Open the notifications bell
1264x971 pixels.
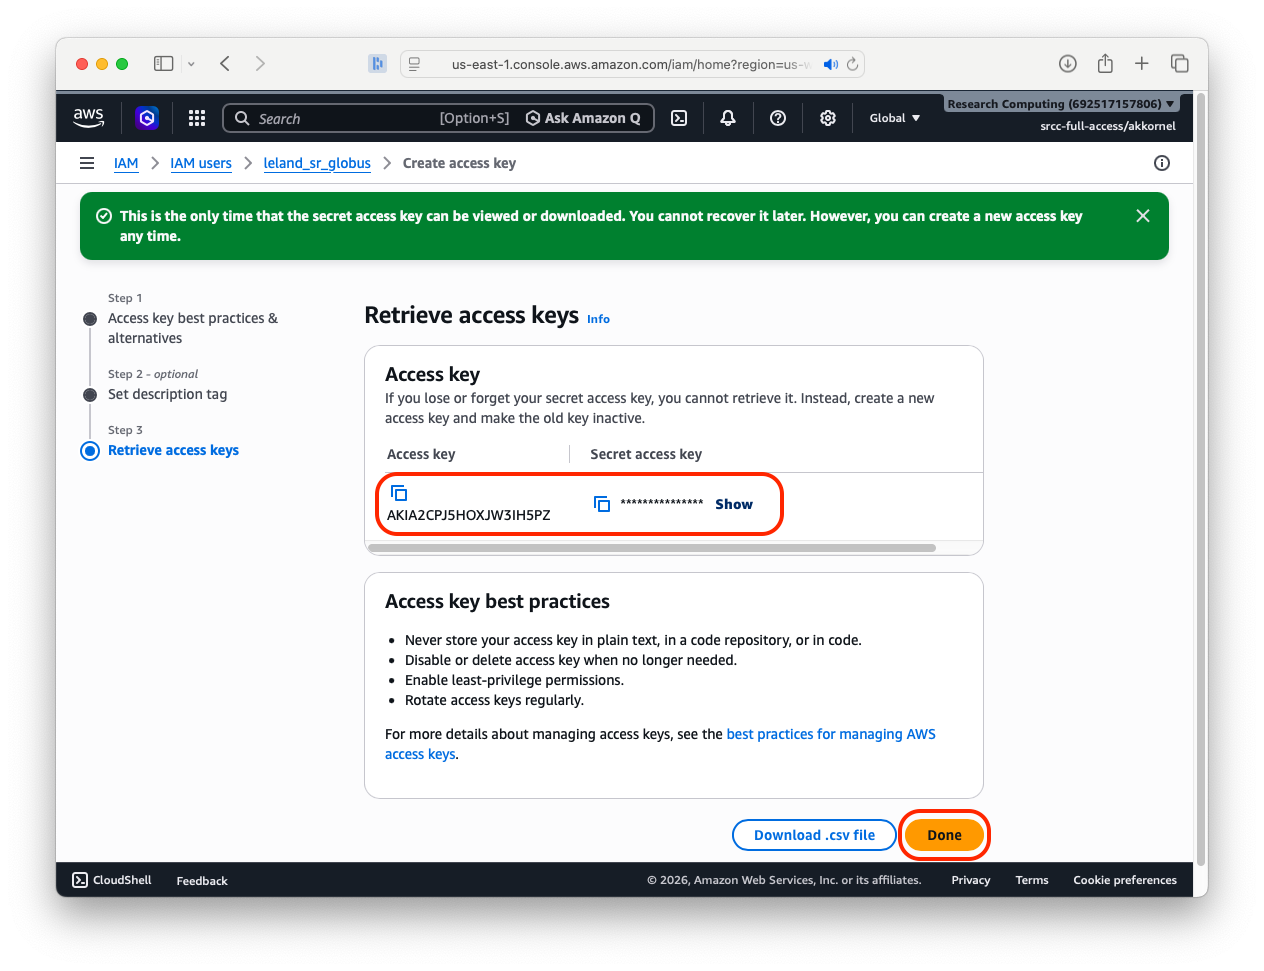(728, 118)
